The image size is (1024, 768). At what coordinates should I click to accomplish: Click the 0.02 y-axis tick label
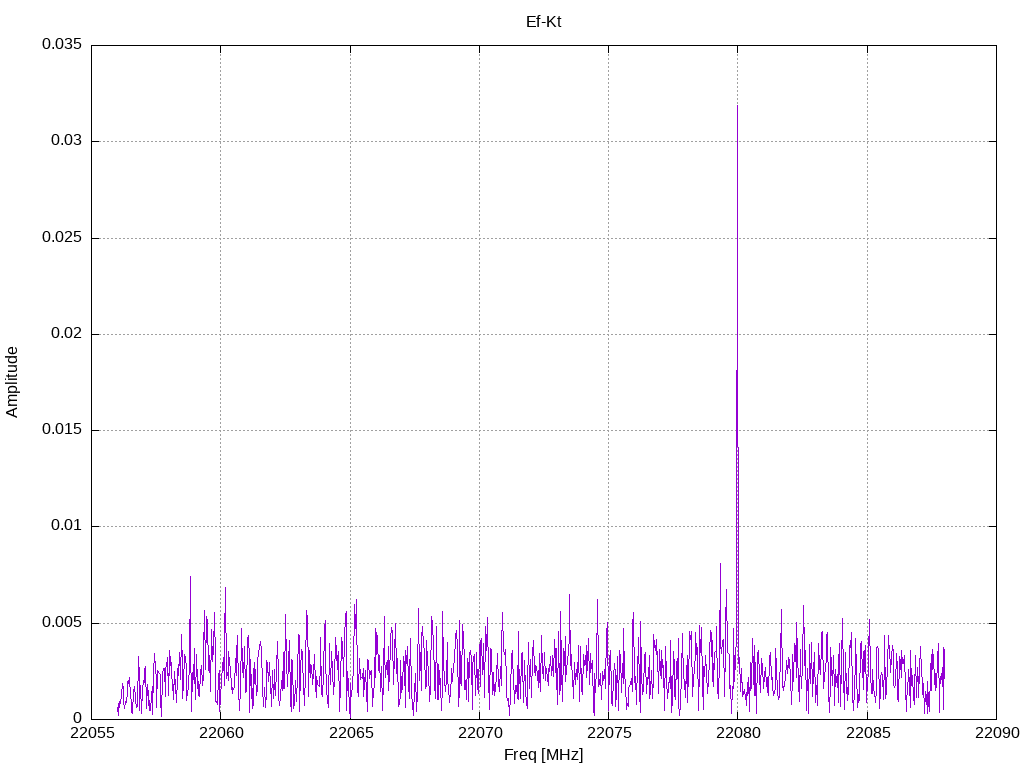click(x=65, y=334)
